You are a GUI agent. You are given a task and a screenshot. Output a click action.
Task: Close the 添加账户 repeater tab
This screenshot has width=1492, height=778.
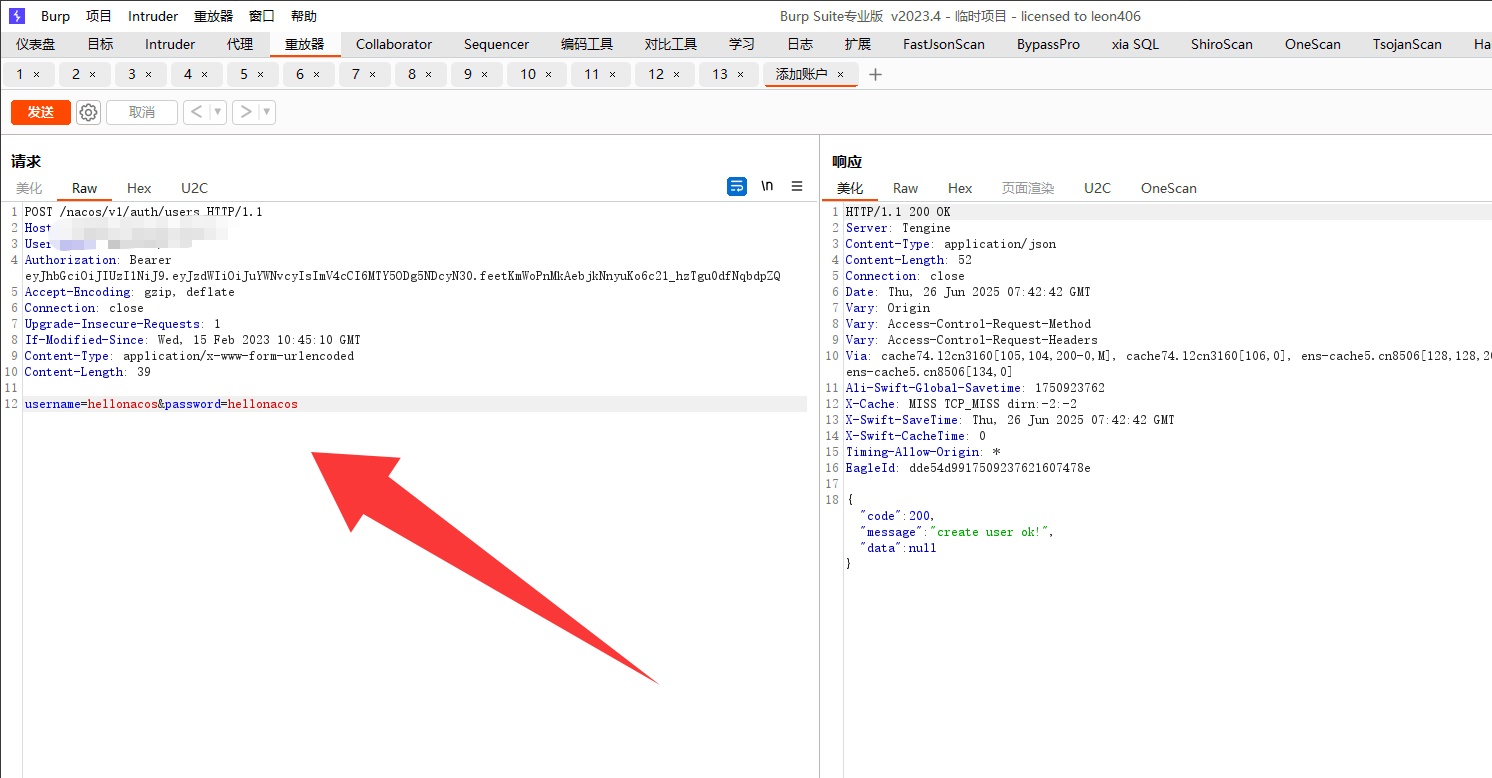[841, 75]
